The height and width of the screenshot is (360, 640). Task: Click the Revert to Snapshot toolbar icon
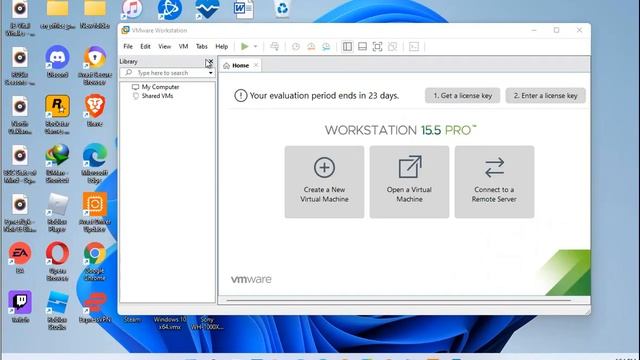click(x=311, y=47)
